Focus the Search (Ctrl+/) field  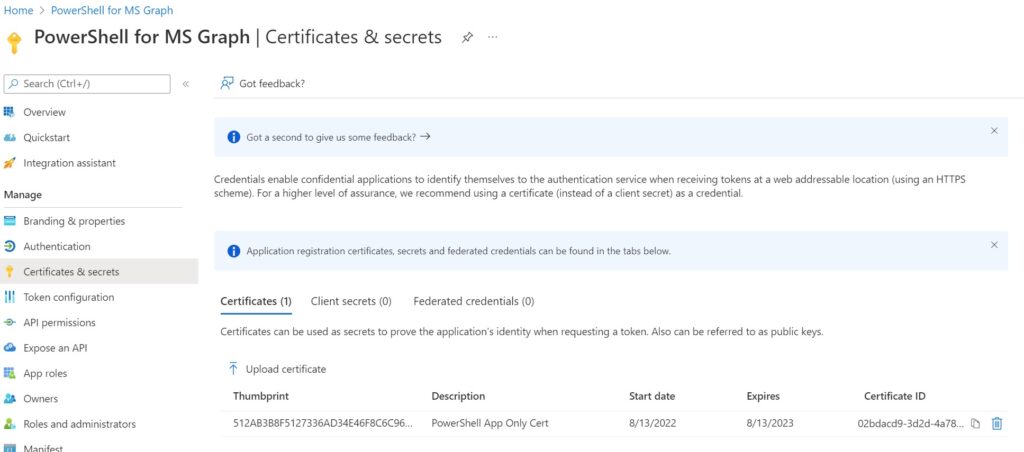87,84
